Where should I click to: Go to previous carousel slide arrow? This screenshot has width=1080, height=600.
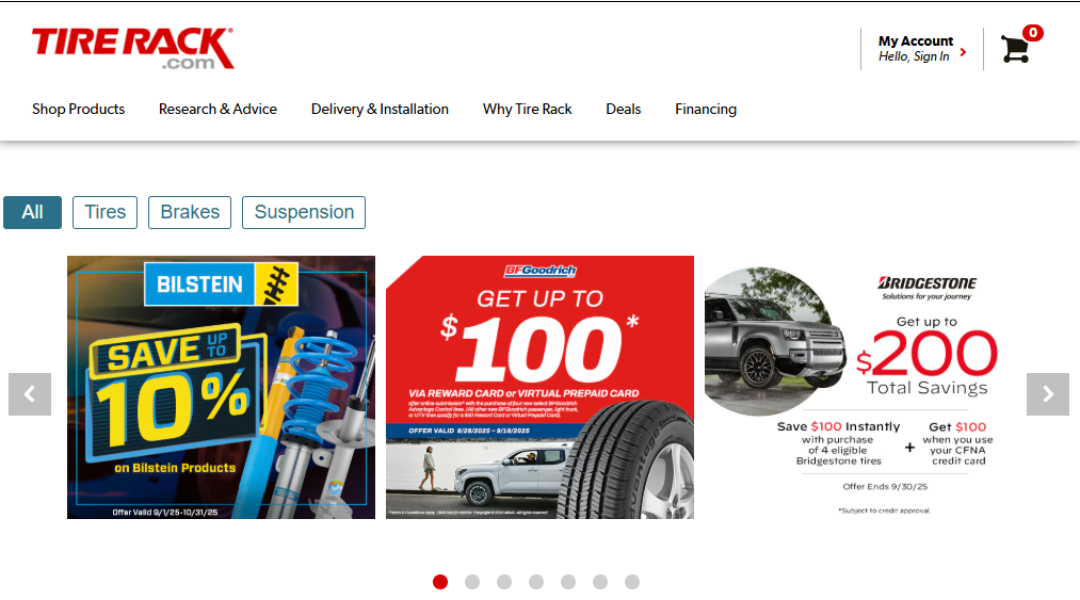tap(30, 394)
